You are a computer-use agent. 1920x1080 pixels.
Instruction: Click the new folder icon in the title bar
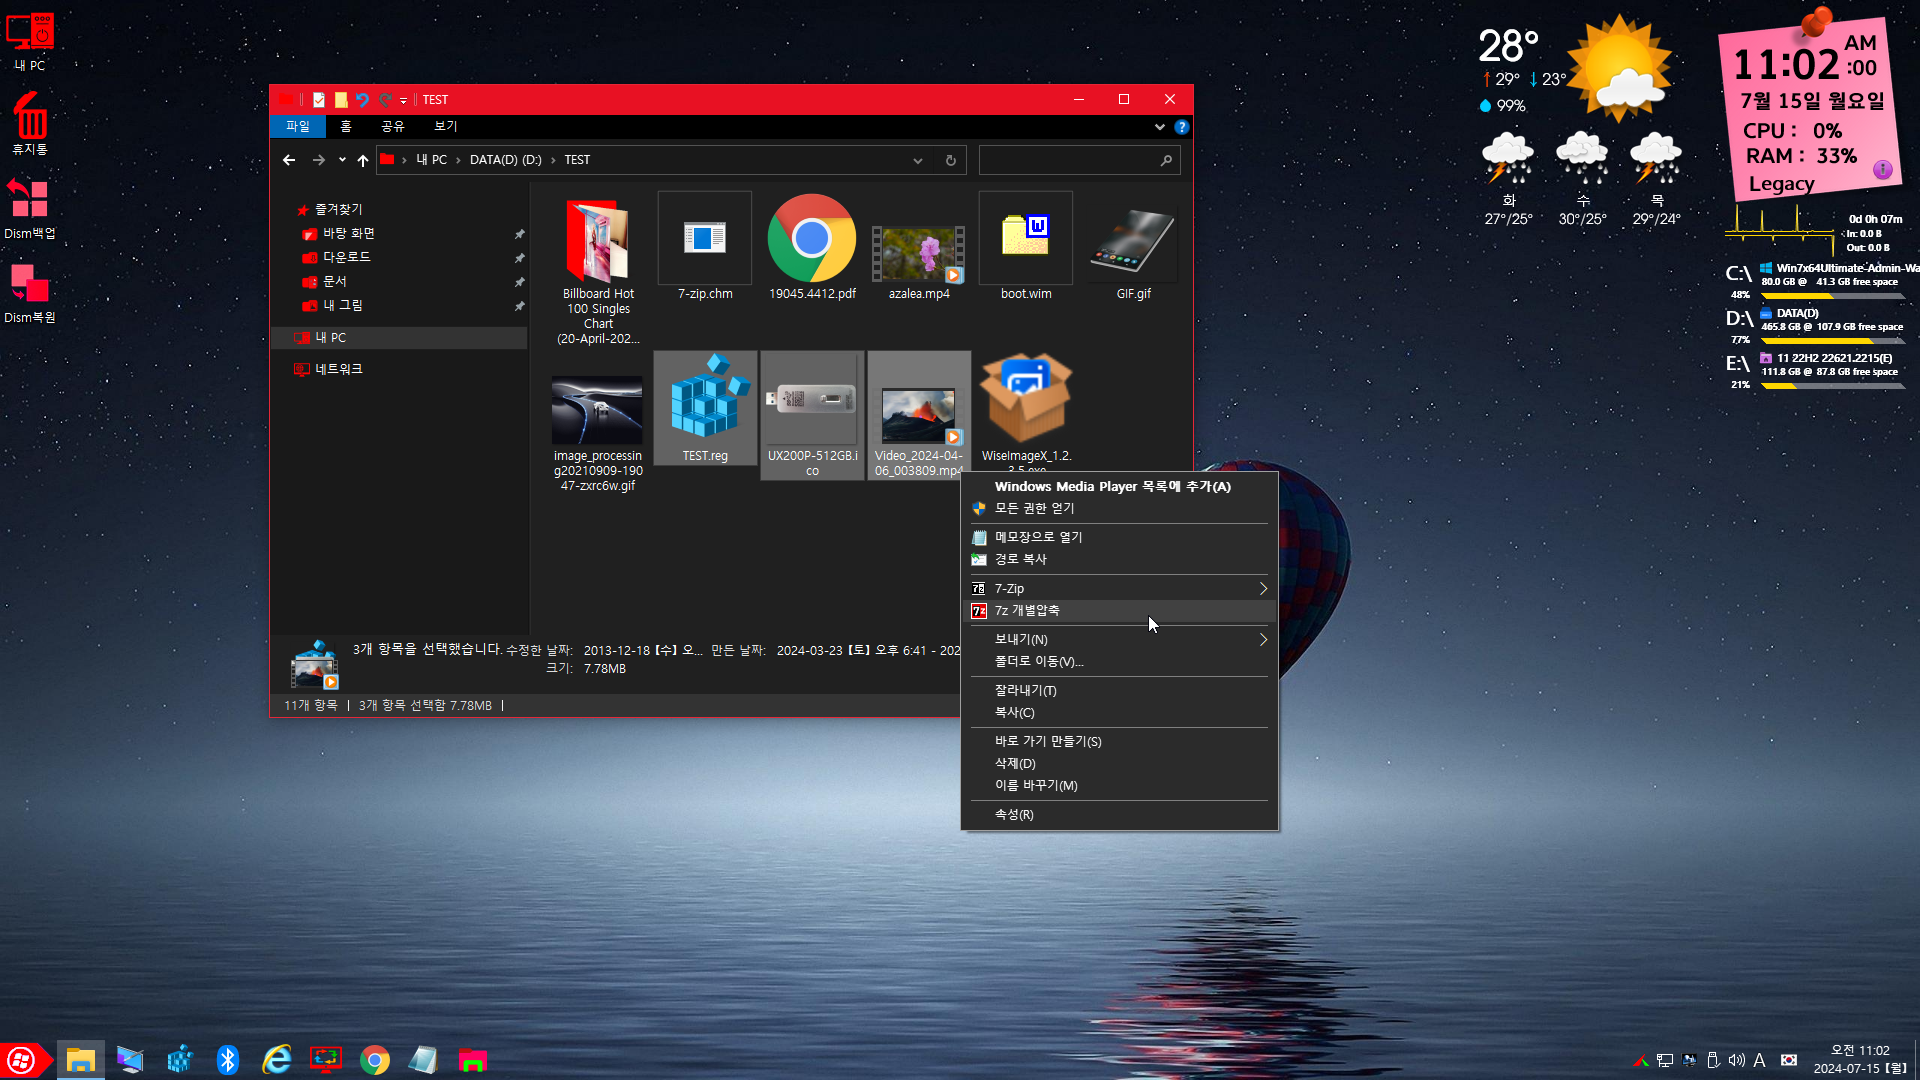[341, 100]
